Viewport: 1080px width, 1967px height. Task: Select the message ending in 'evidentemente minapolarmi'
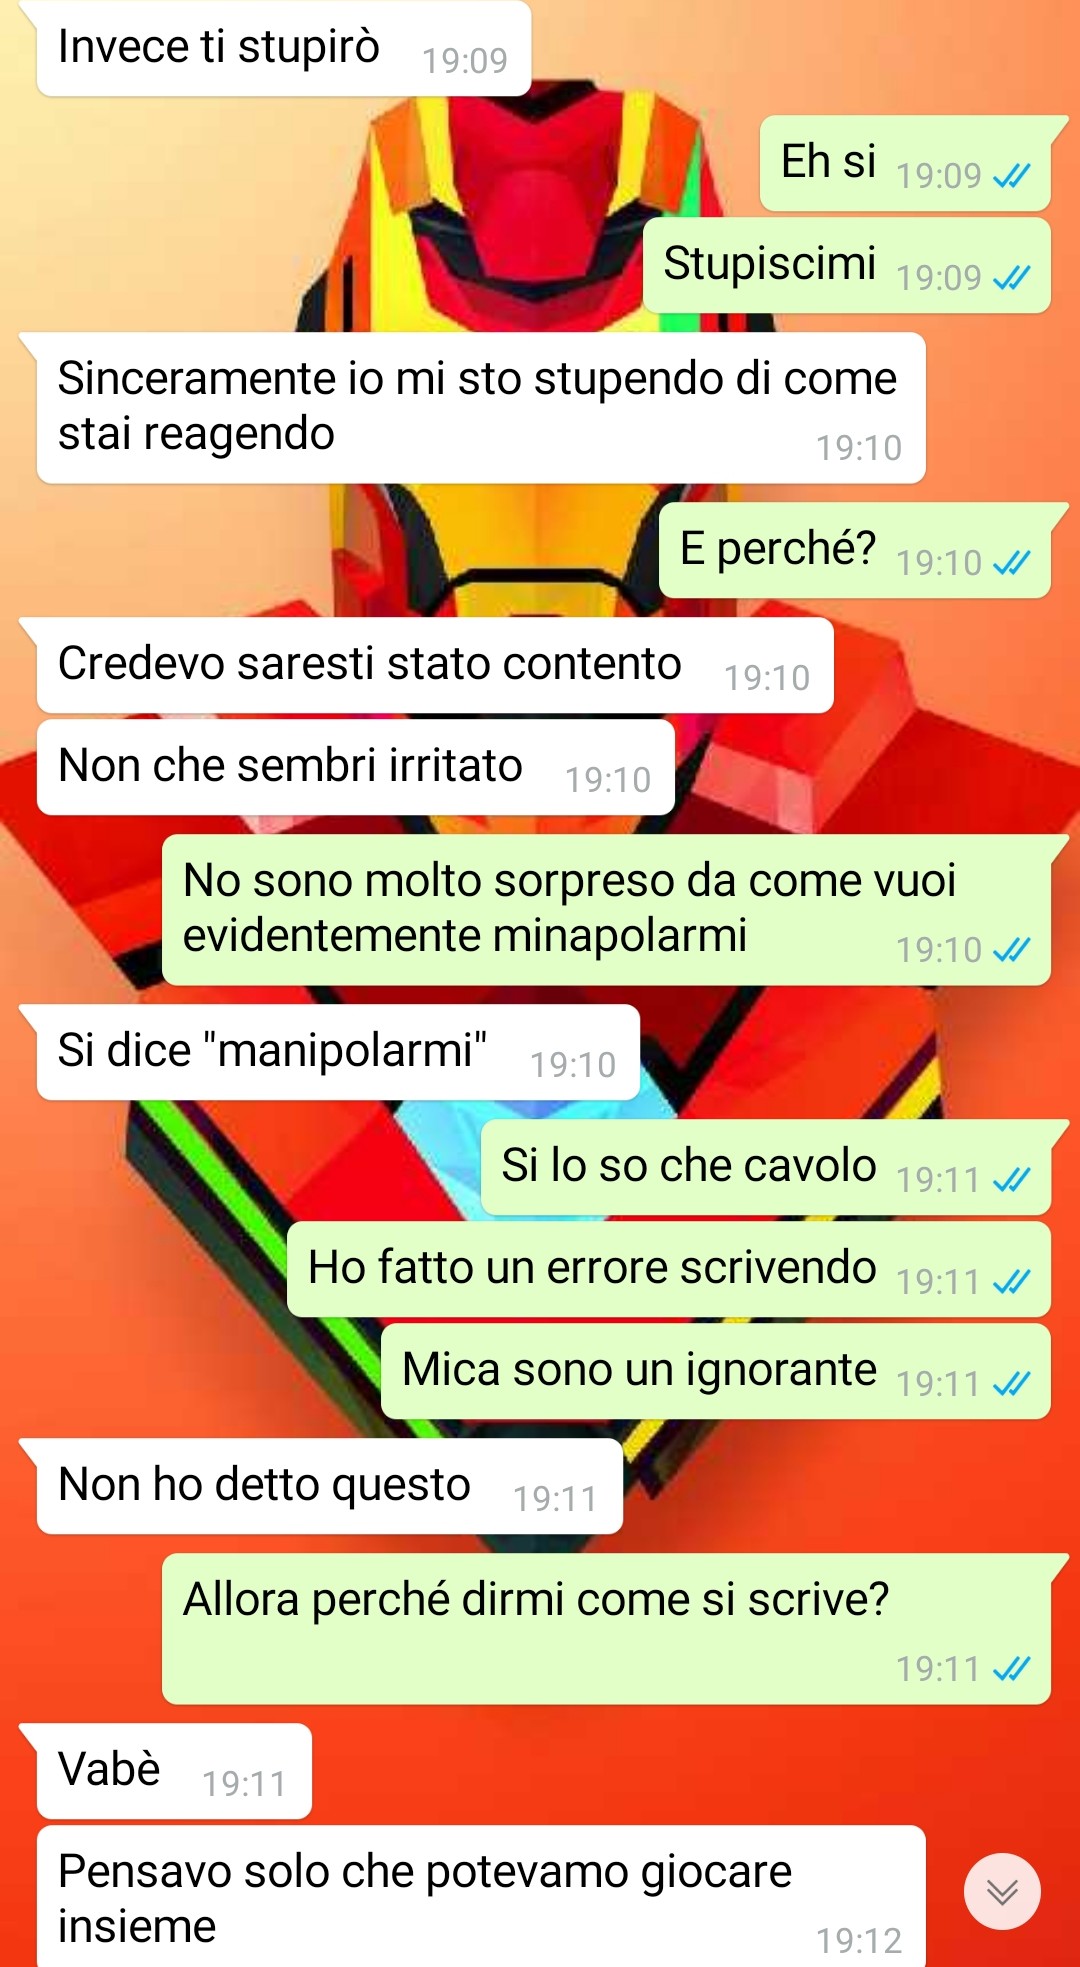[606, 910]
